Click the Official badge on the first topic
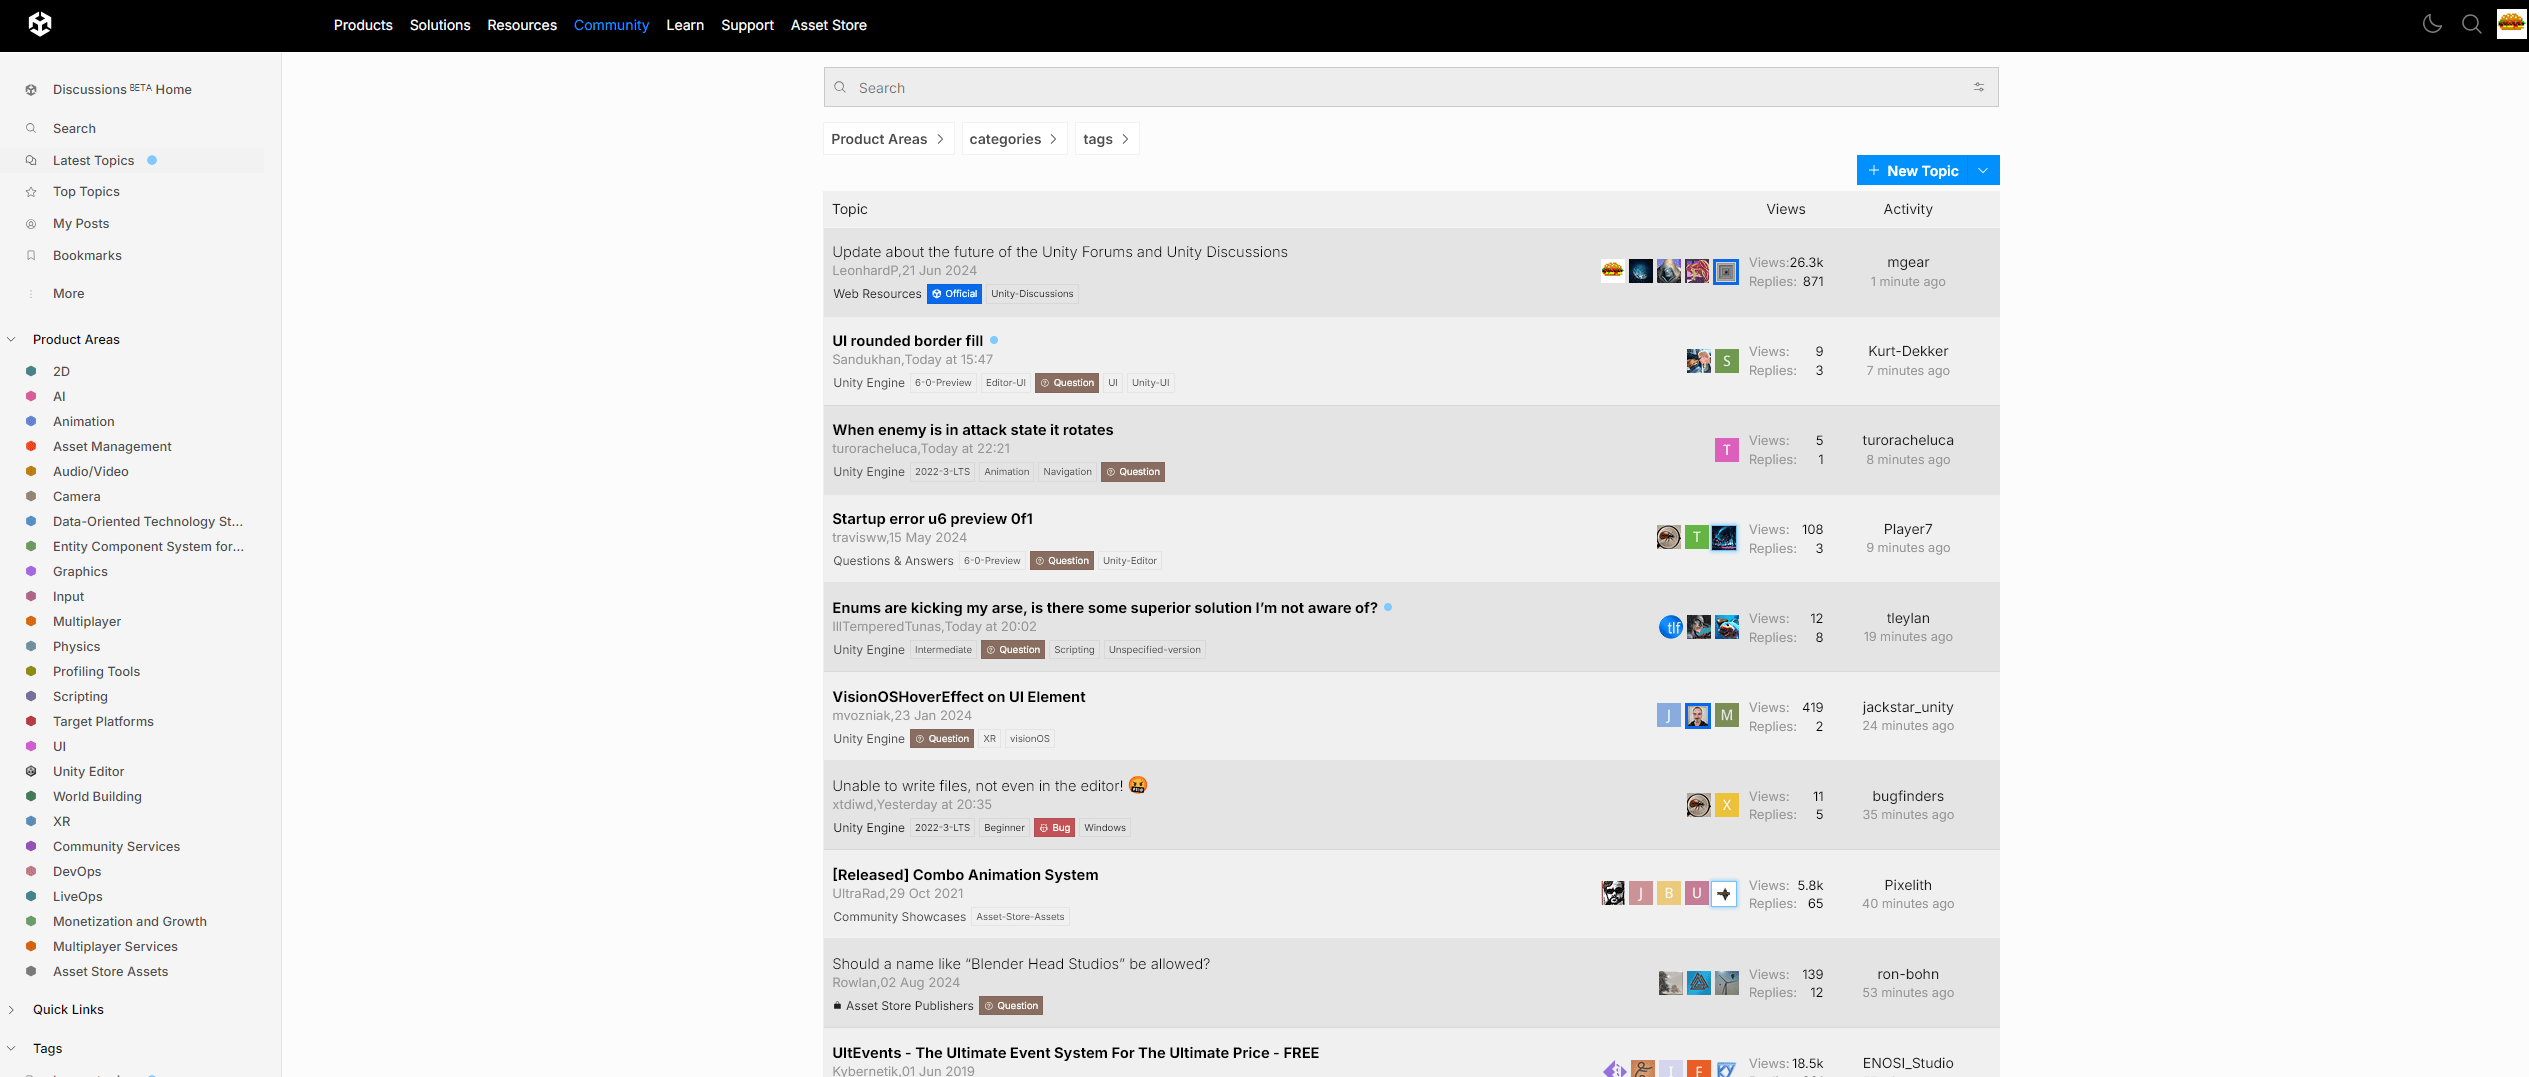 pyautogui.click(x=954, y=294)
